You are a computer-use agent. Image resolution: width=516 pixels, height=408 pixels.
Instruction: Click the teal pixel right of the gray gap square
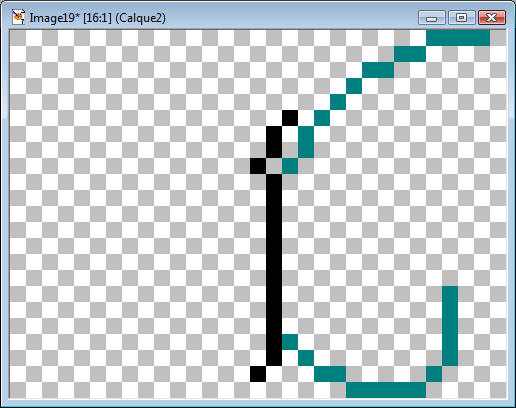290,166
